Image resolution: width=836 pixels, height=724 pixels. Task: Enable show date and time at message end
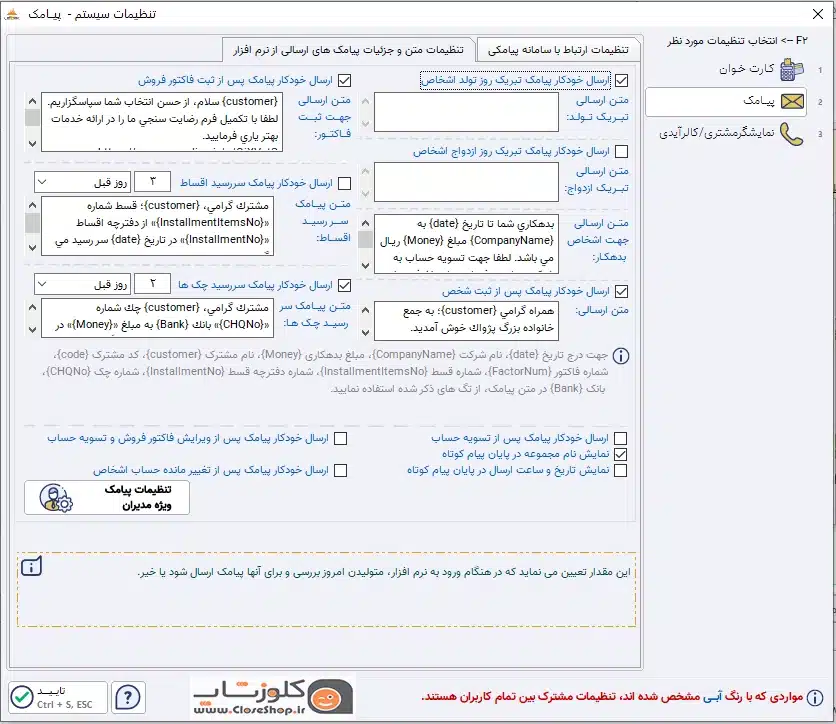click(620, 470)
